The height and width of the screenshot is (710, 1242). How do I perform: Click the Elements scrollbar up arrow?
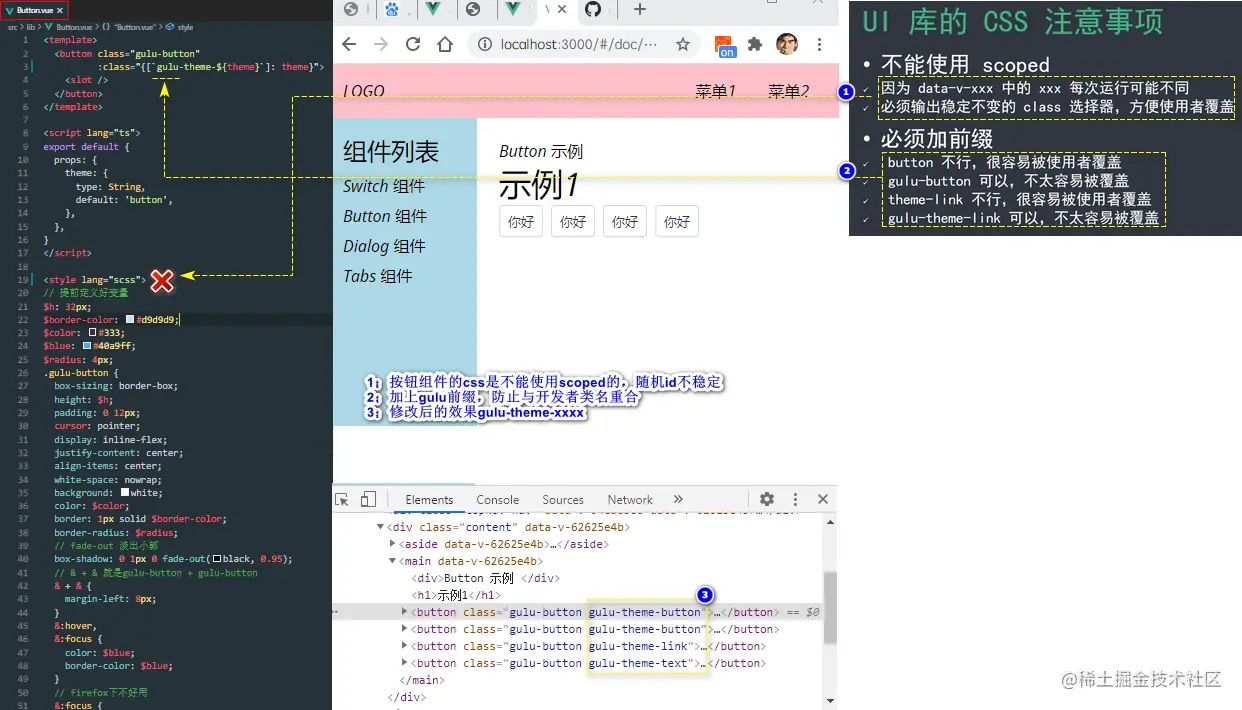830,520
